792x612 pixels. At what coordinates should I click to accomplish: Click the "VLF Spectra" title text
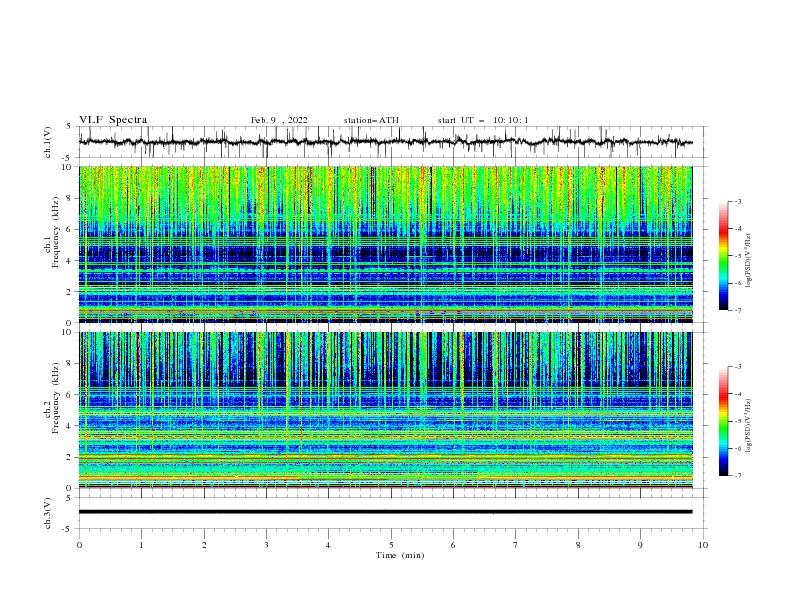(x=113, y=120)
